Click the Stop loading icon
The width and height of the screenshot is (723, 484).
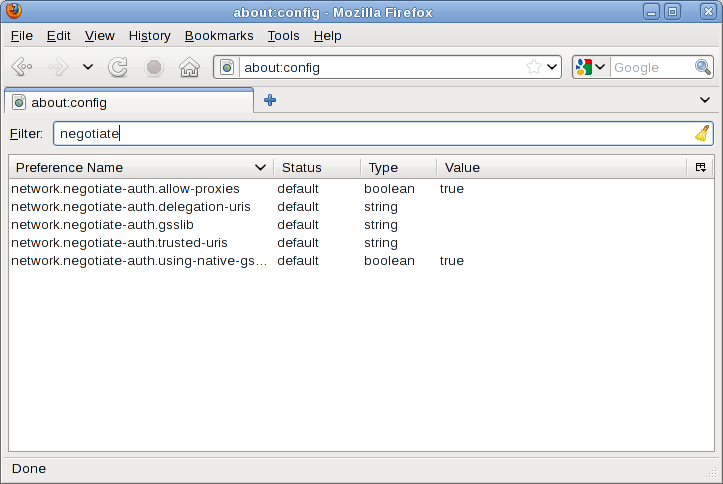coord(154,67)
